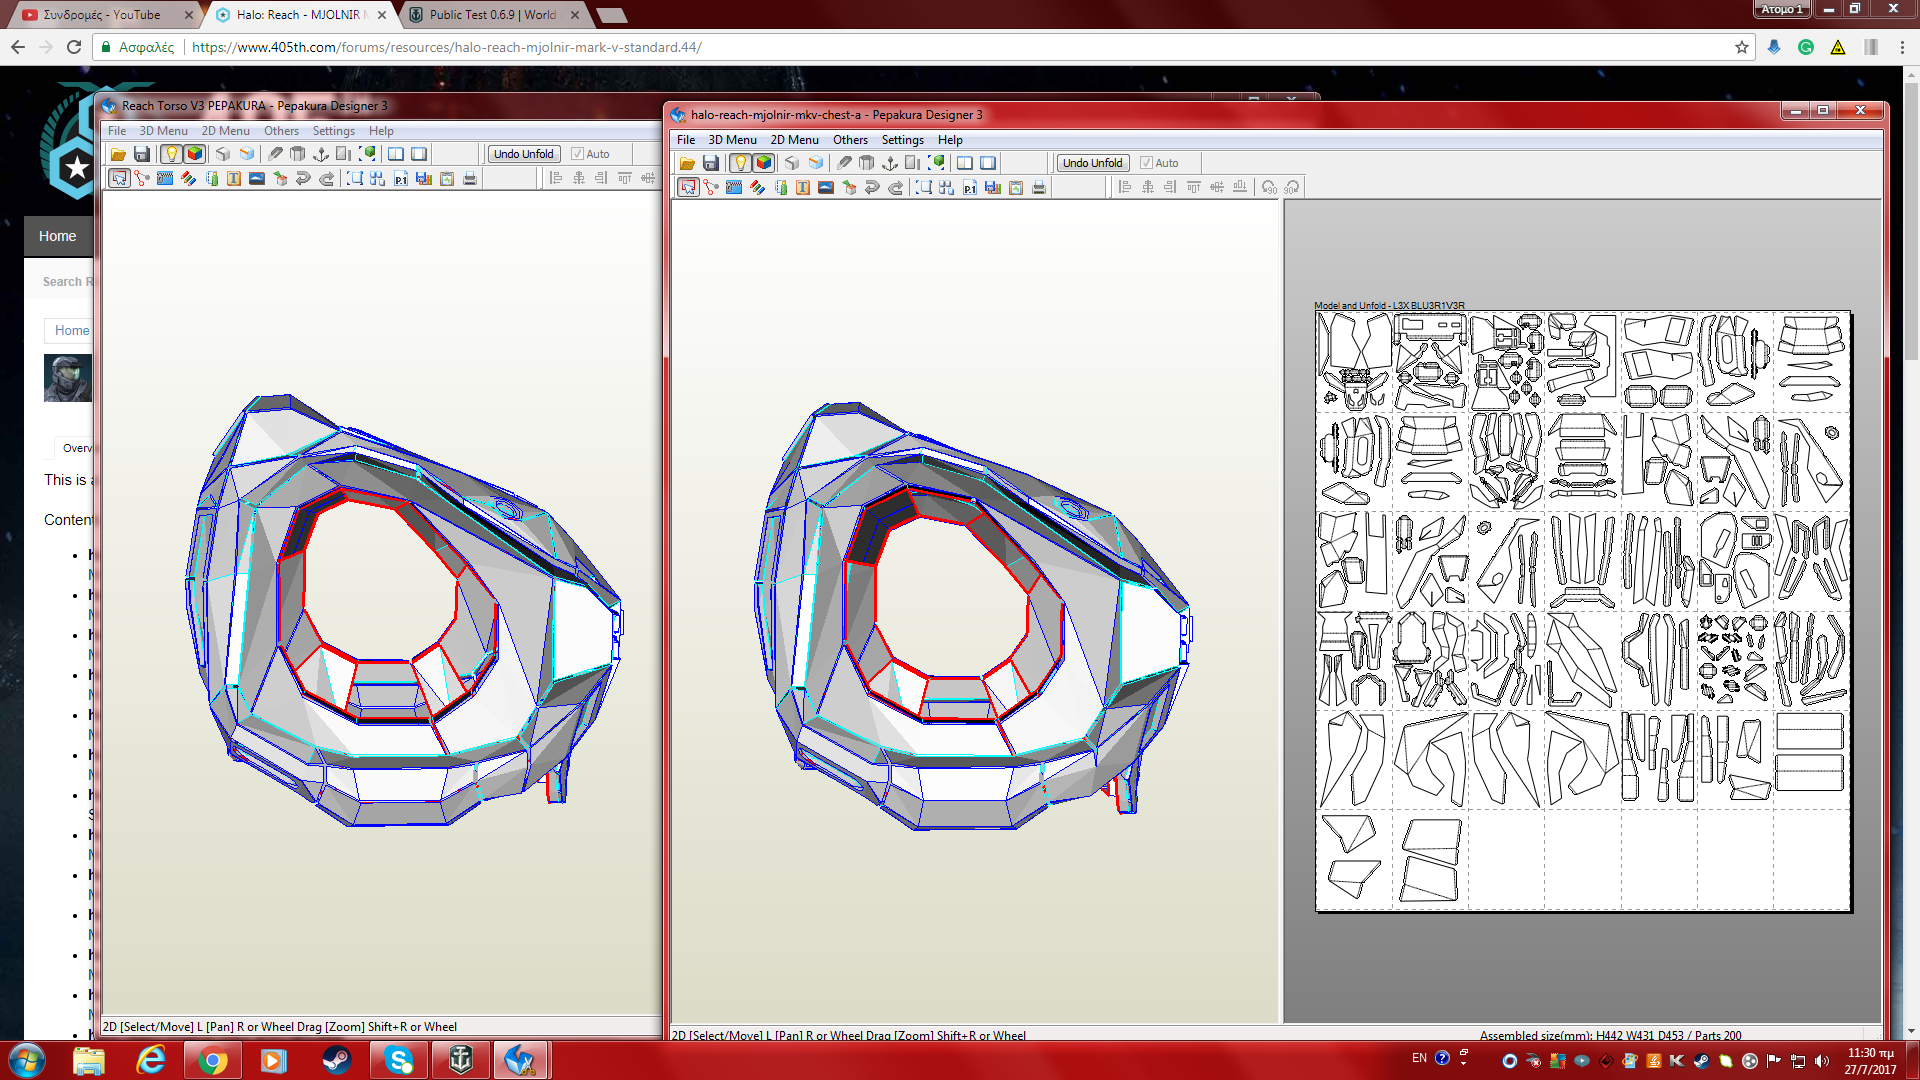
Task: Choose Select/Move tool in chest-a window
Action: [688, 187]
